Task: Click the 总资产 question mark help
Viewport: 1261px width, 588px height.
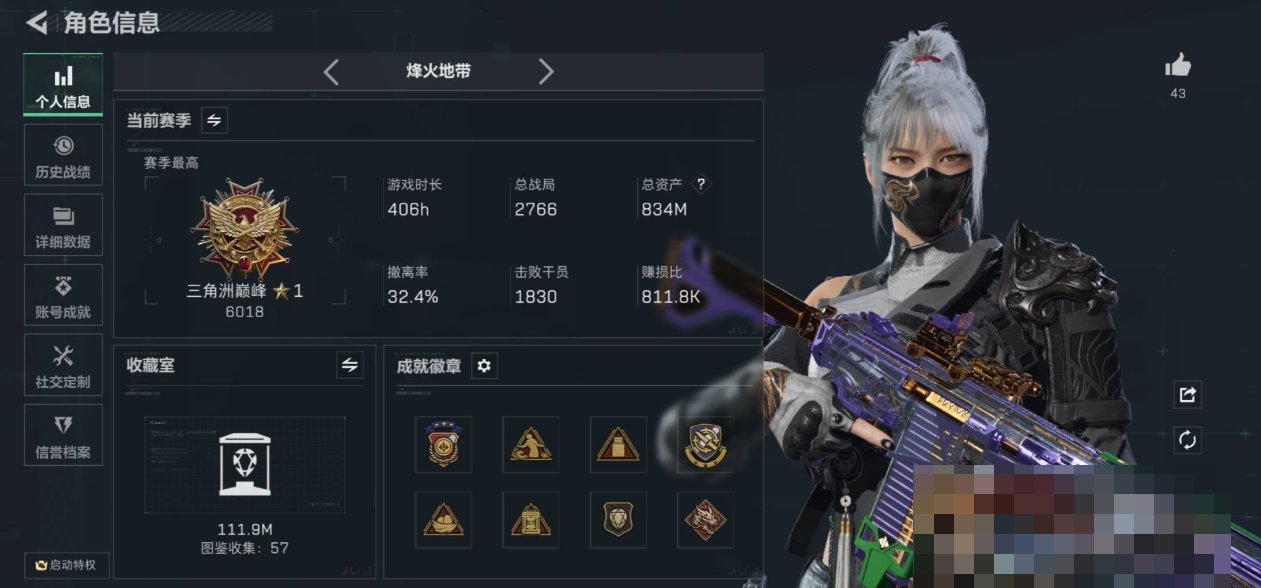Action: pos(701,184)
